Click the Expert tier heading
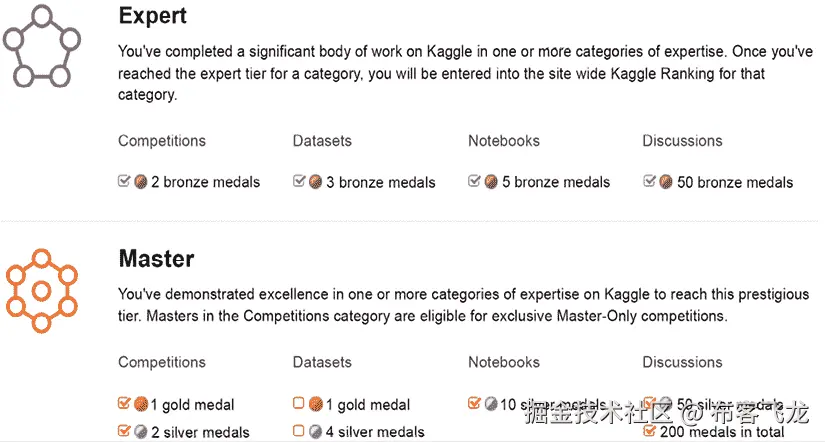825x442 pixels. 152,17
